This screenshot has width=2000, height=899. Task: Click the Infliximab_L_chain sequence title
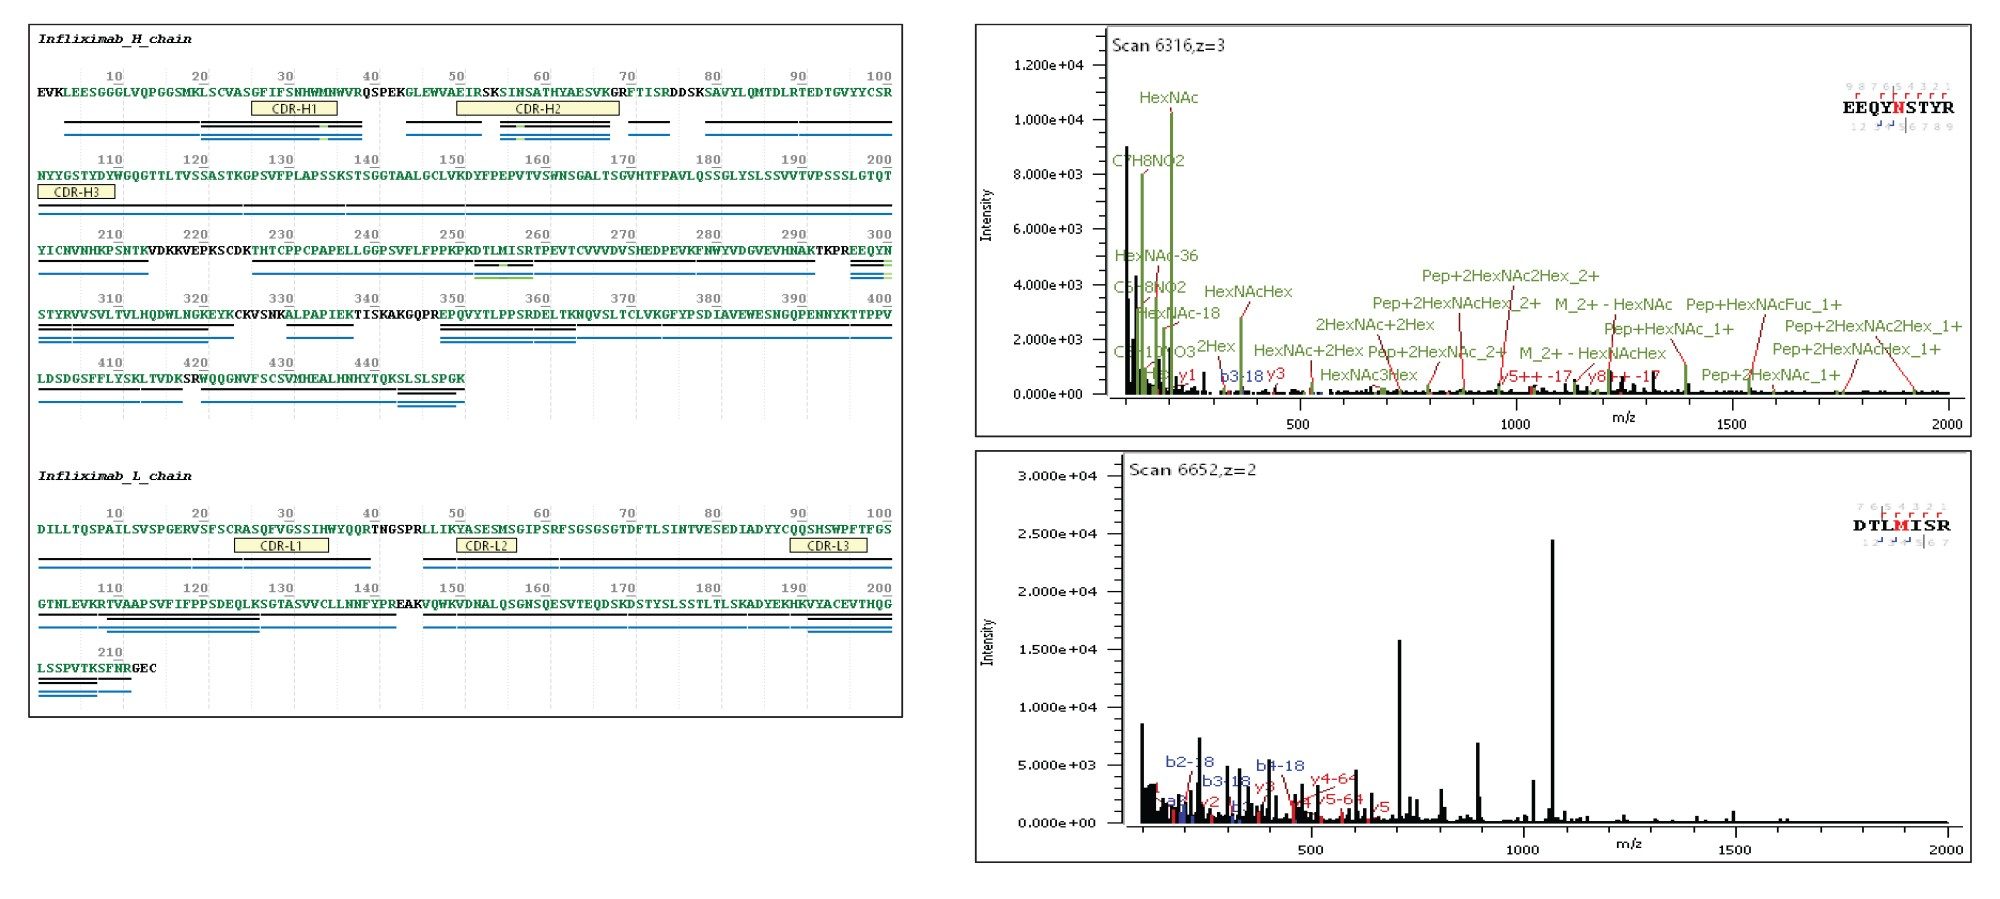tap(115, 476)
